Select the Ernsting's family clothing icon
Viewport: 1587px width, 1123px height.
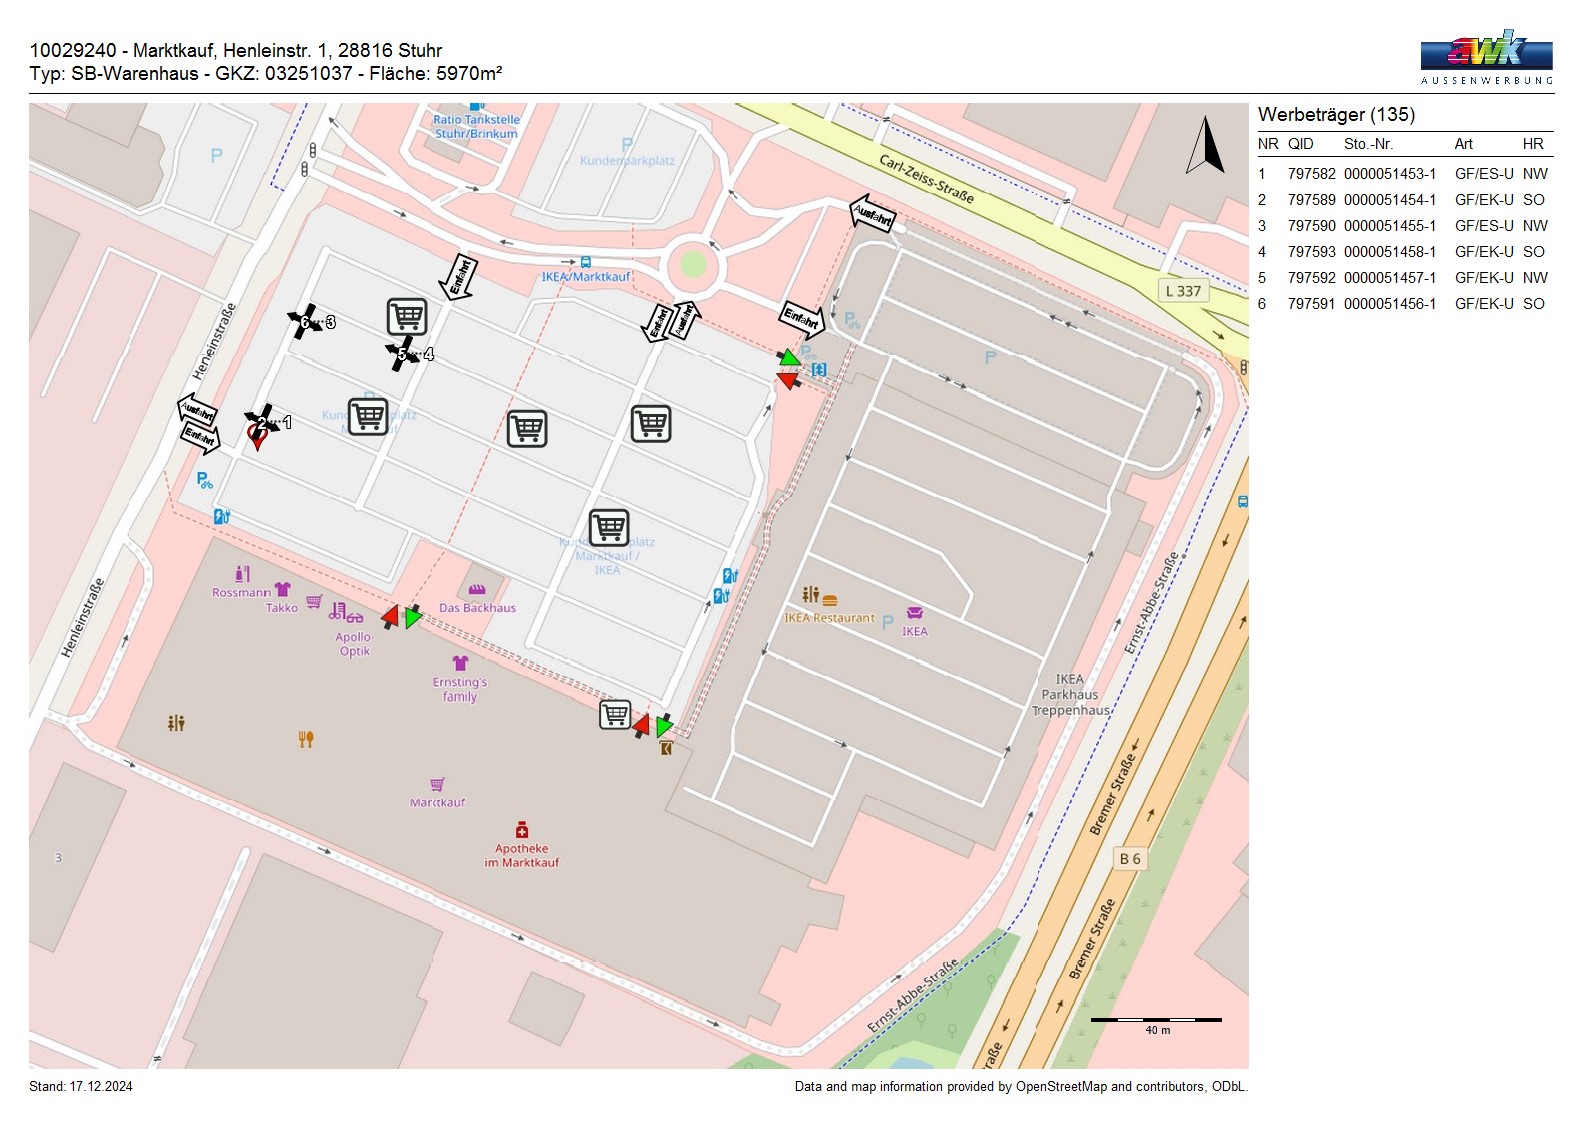tap(460, 663)
